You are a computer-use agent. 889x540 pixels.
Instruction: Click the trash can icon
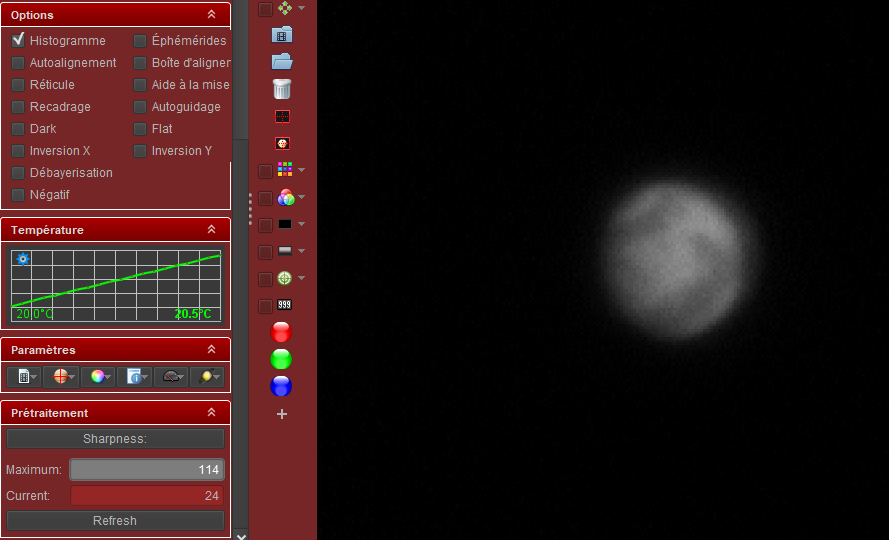(282, 89)
